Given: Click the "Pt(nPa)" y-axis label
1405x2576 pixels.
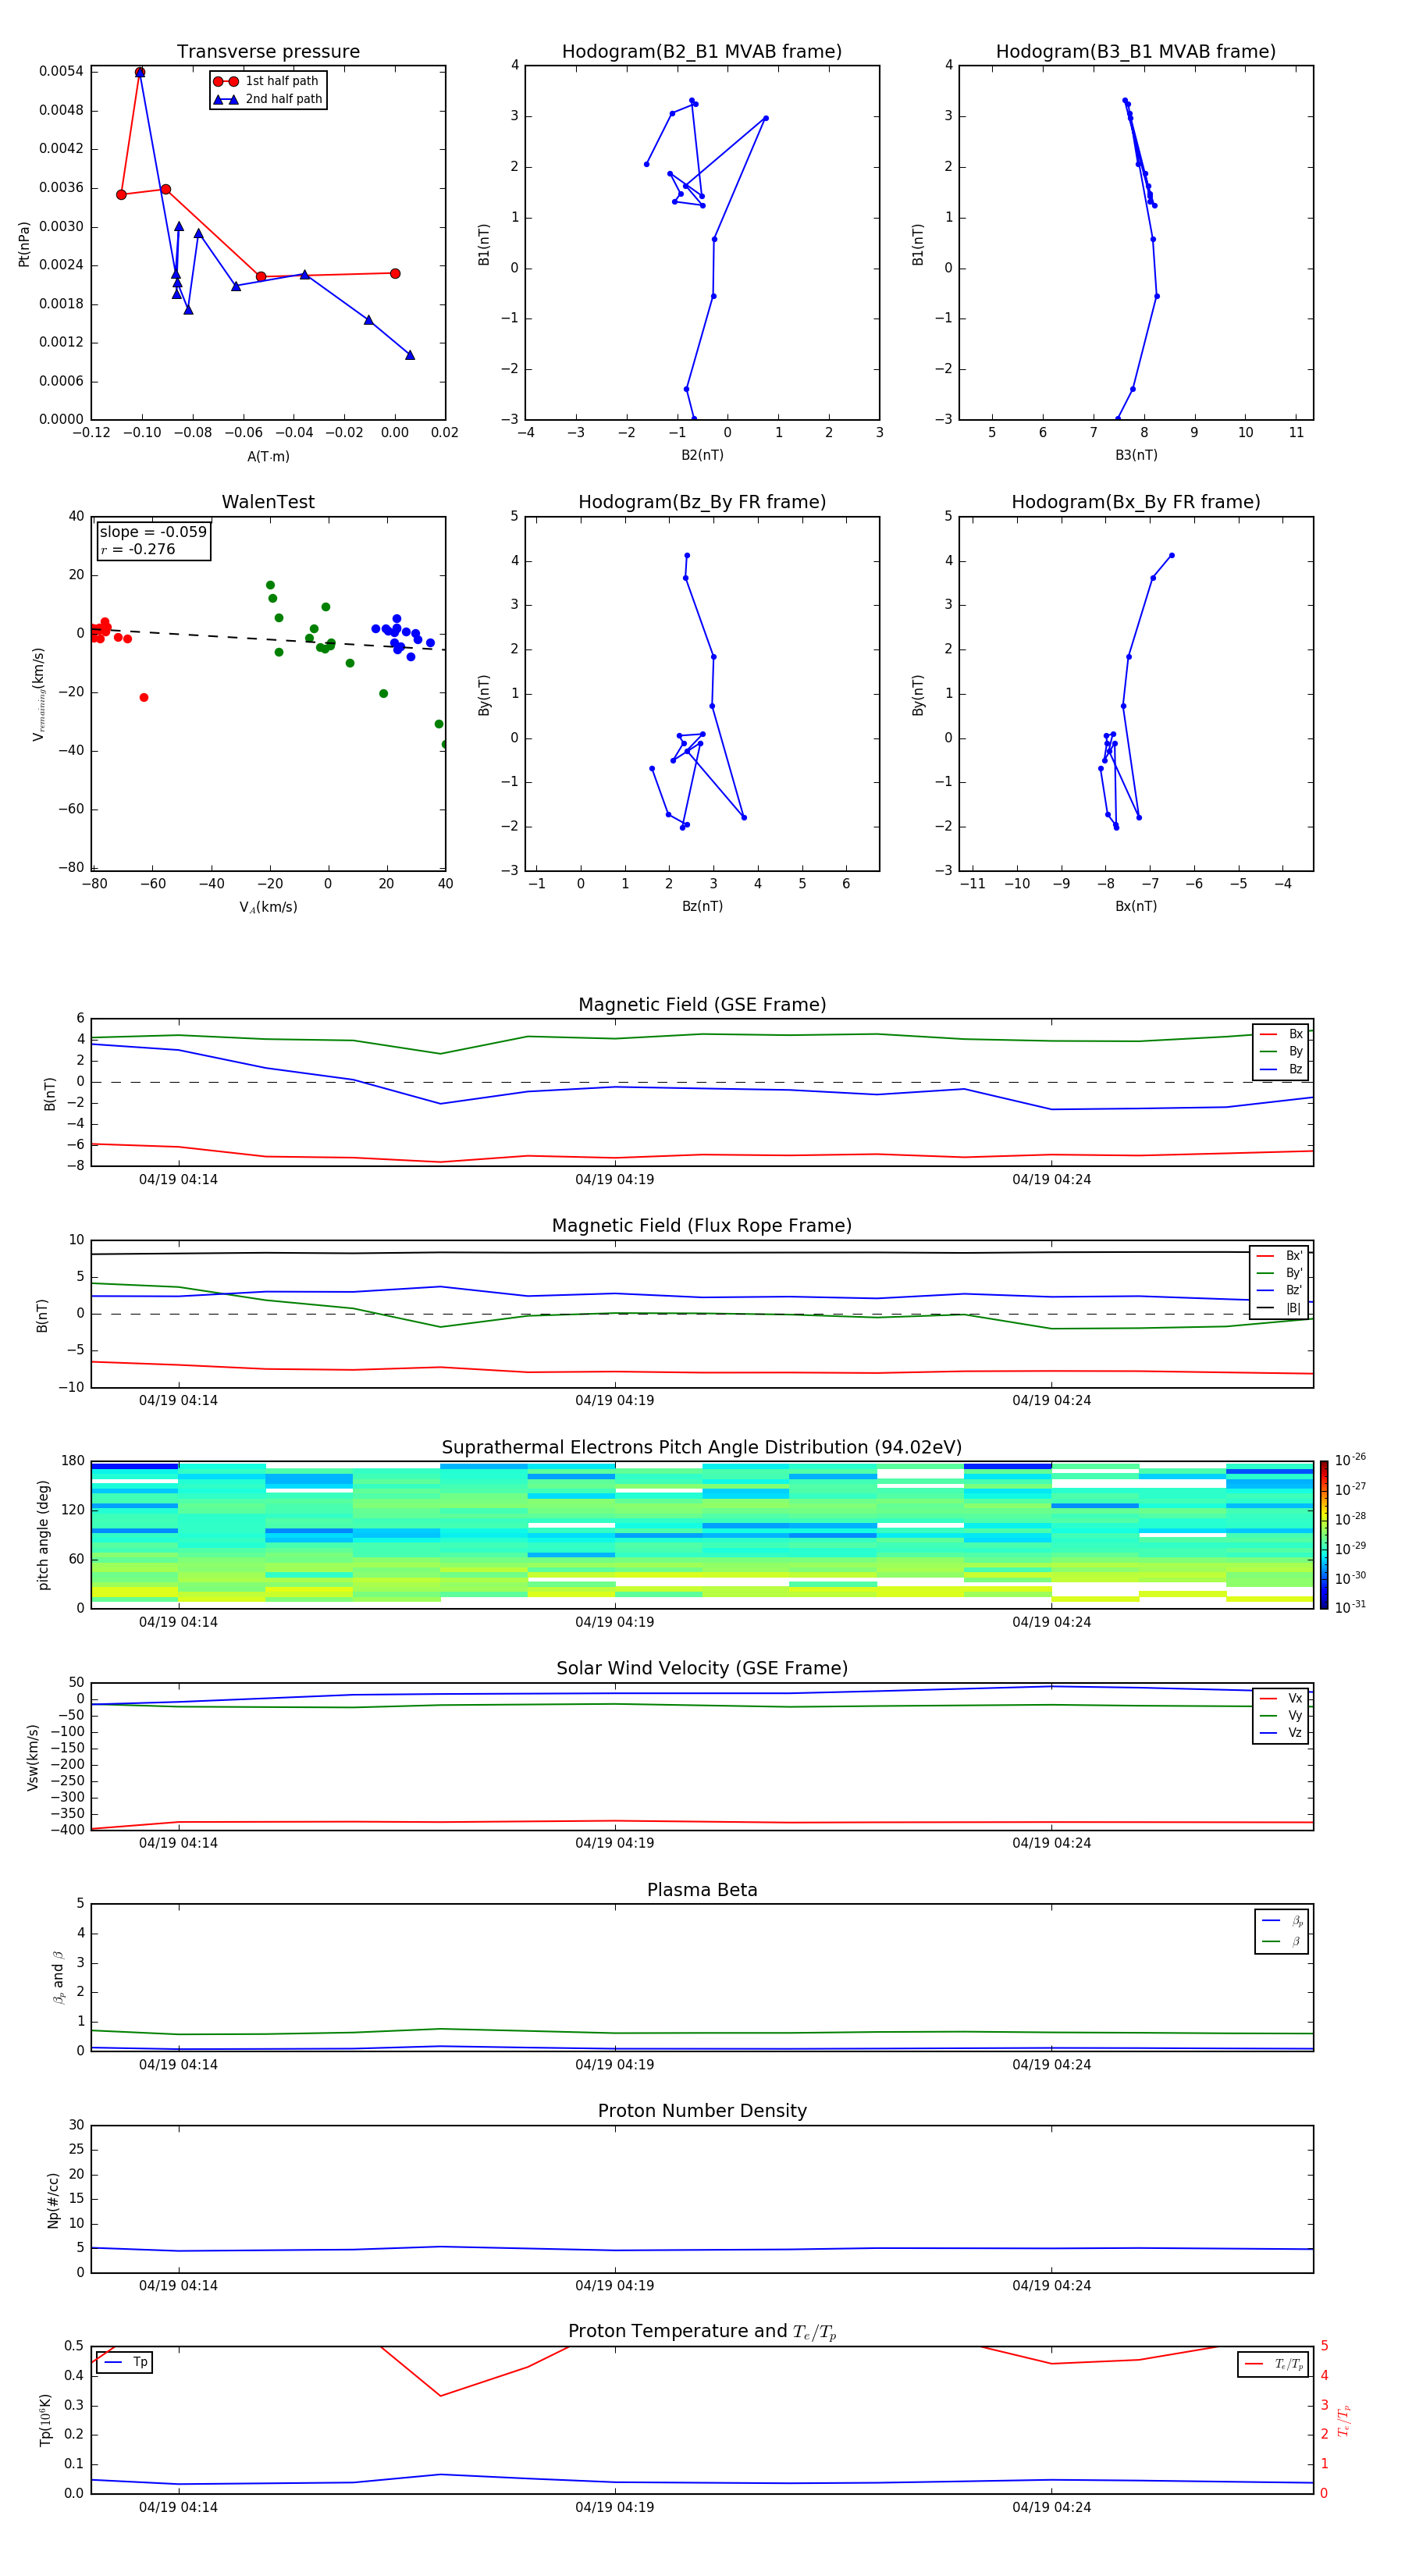Looking at the screenshot, I should (24, 244).
